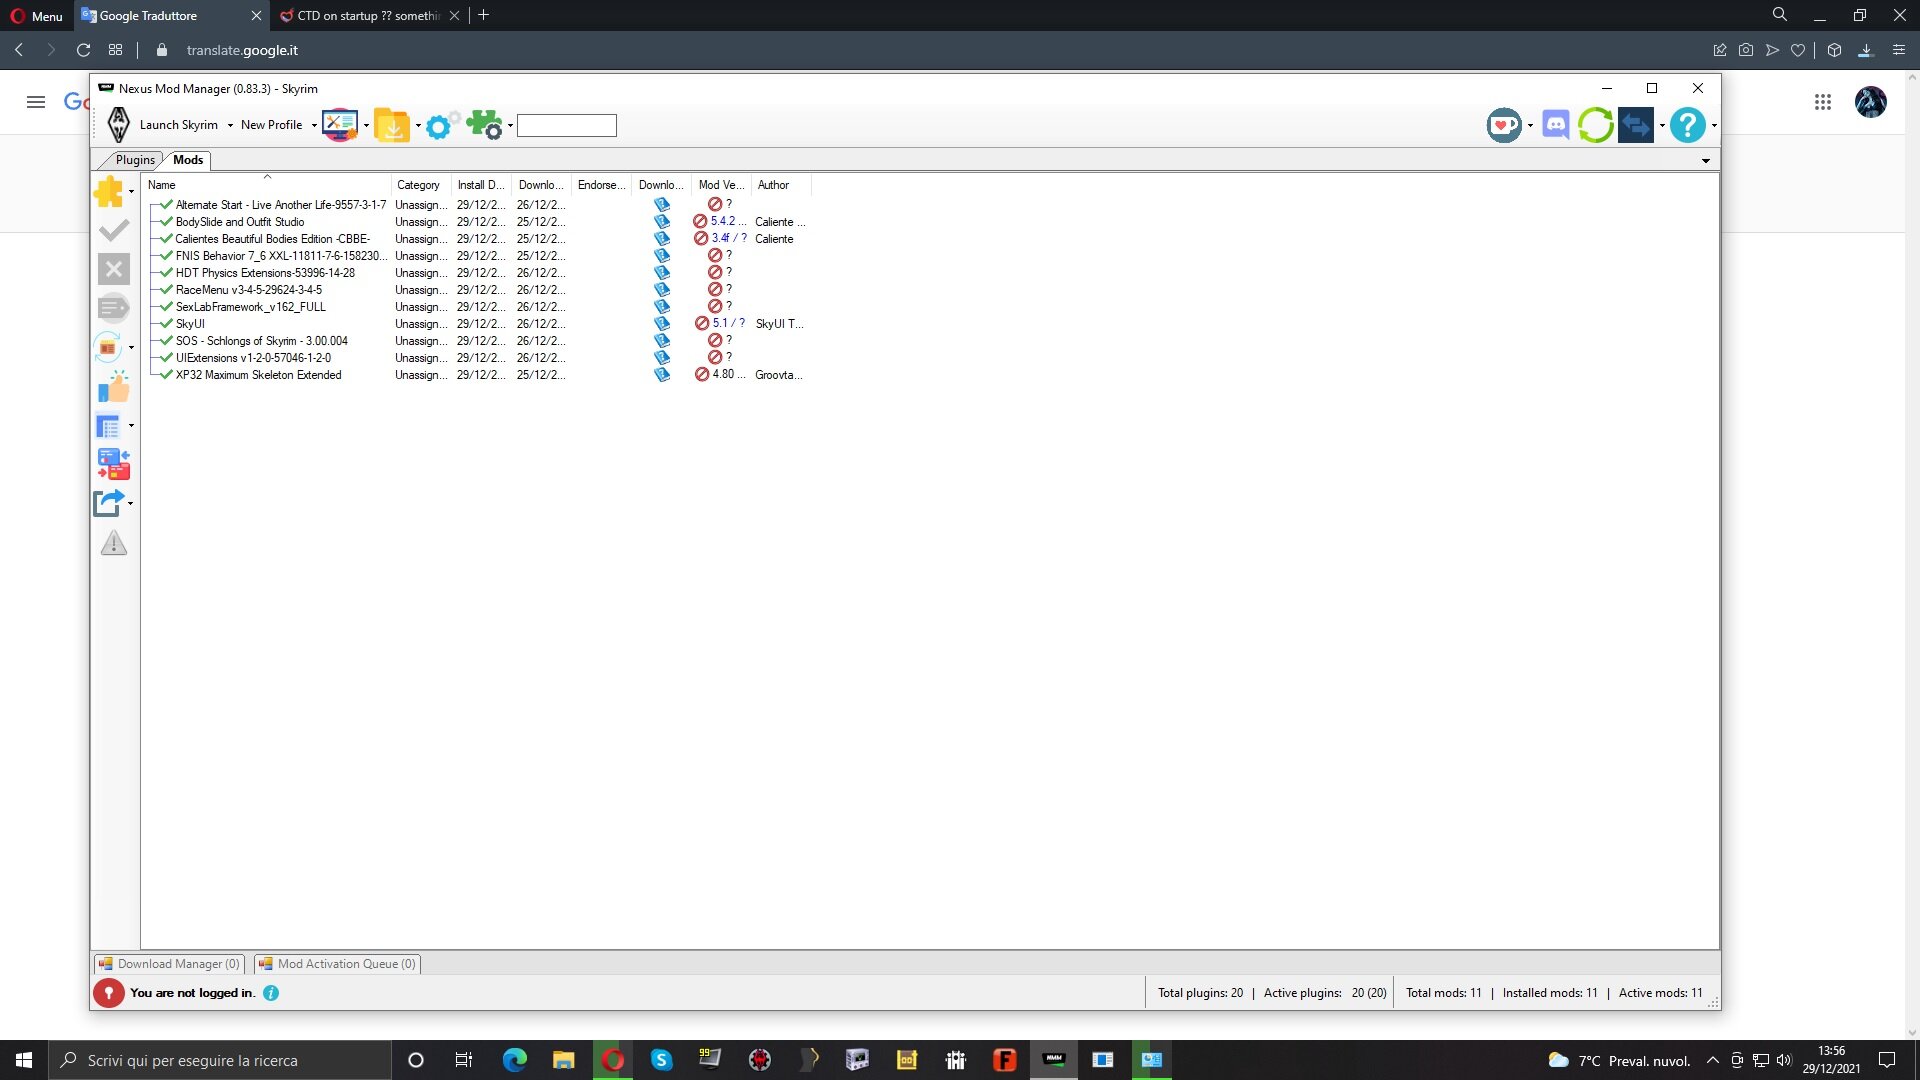Select the Mods tab

pos(188,160)
